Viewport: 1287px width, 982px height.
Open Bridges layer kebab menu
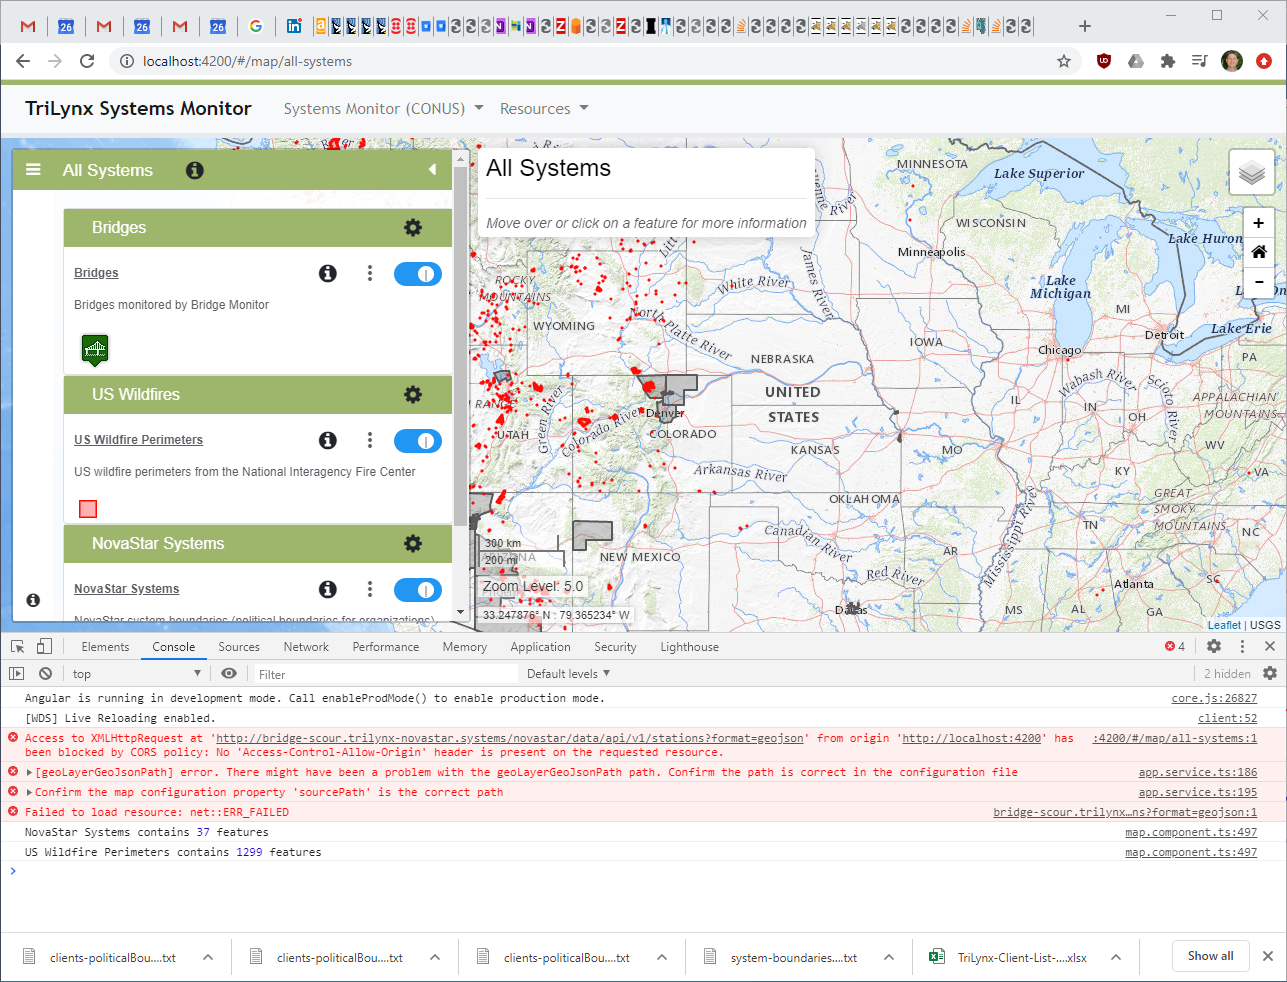coord(370,273)
